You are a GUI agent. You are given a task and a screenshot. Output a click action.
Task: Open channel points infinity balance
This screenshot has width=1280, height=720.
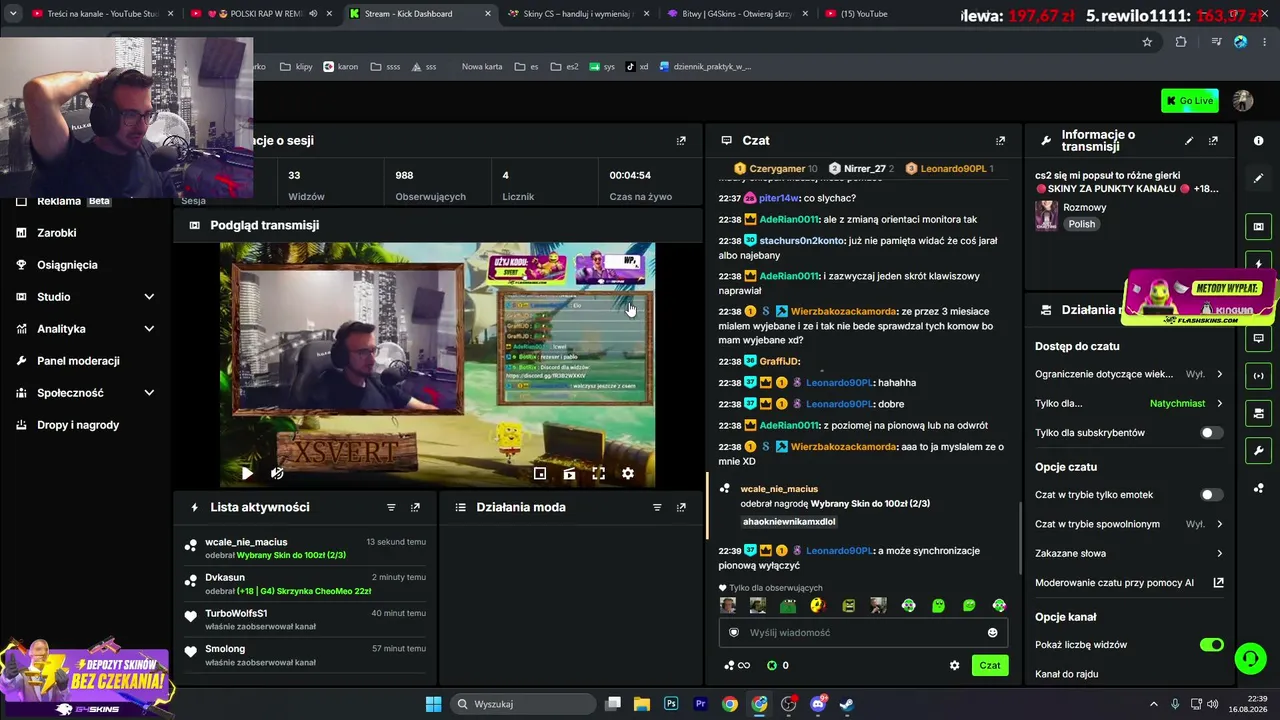pos(737,665)
